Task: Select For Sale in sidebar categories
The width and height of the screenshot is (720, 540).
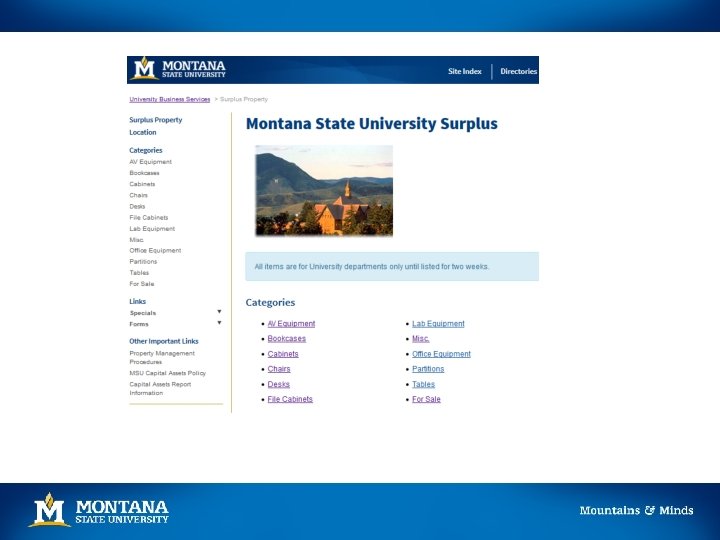Action: pos(142,284)
